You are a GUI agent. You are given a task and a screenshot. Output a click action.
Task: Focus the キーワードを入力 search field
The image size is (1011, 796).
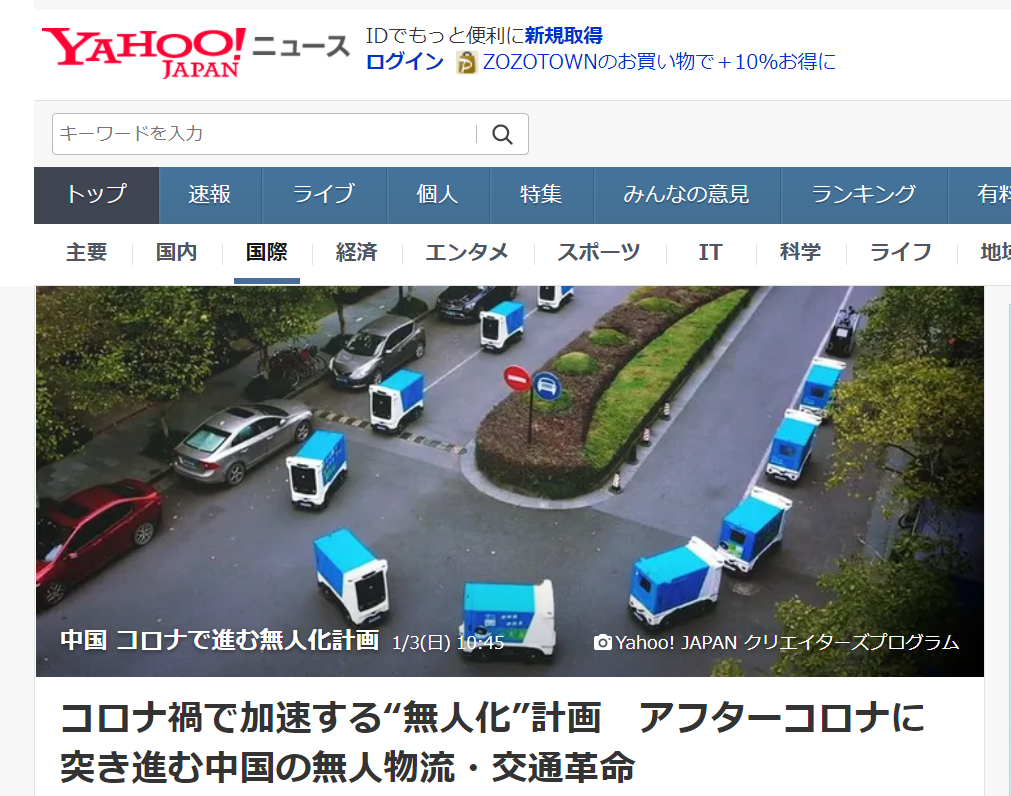pos(264,134)
